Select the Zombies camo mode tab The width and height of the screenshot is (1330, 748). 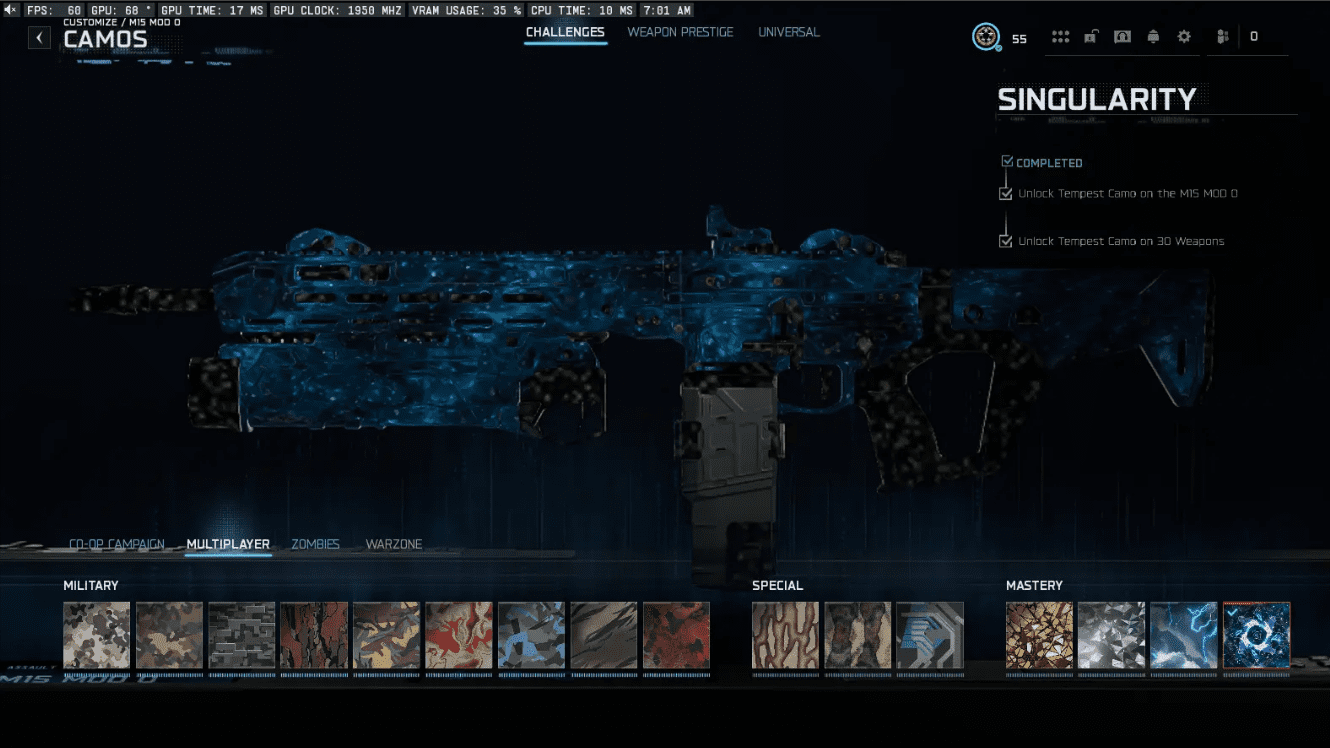[x=315, y=544]
